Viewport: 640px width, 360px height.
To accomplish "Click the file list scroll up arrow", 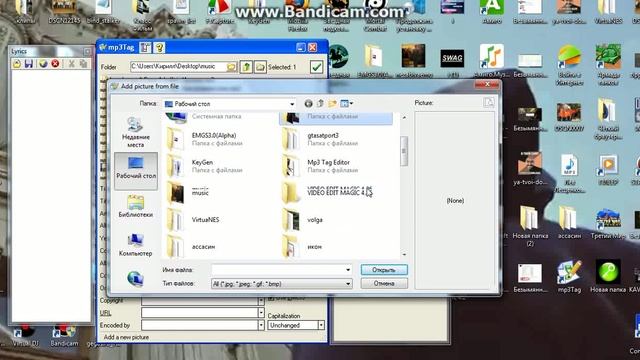I will point(404,118).
